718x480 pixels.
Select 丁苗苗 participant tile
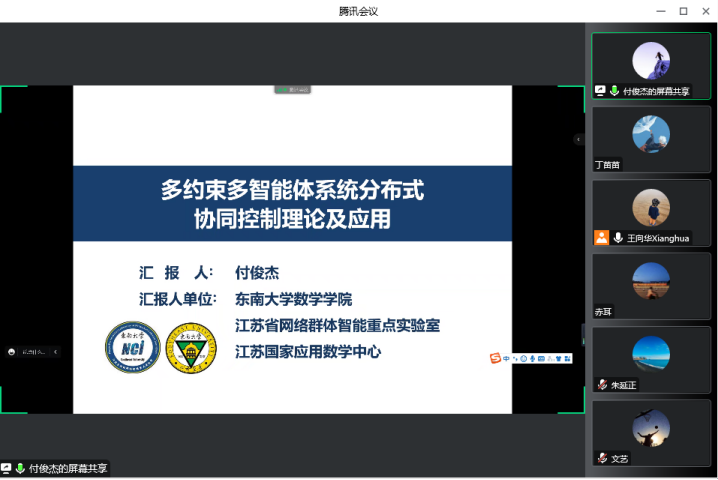point(651,135)
